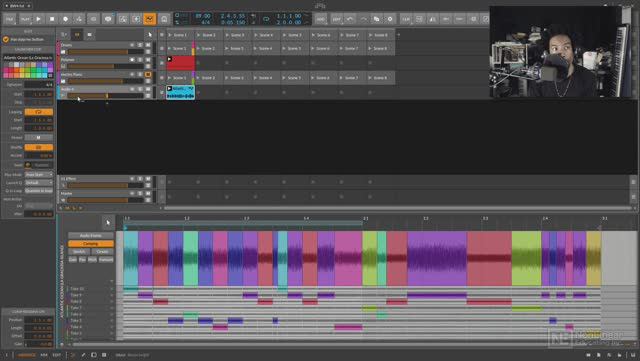Open the Q to Loop dropdown
The height and width of the screenshot is (361, 640).
tap(39, 191)
